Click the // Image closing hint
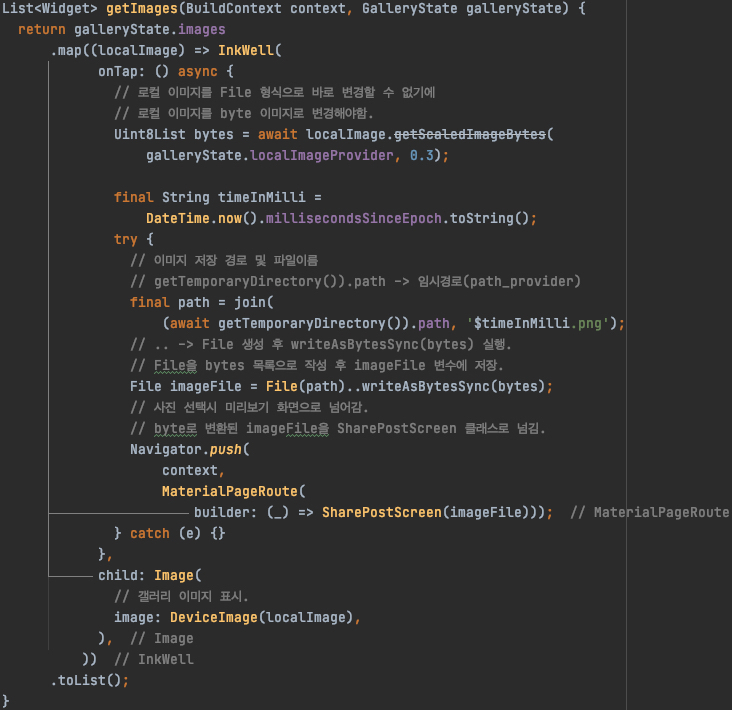Screen dimensions: 732x710 pos(162,639)
